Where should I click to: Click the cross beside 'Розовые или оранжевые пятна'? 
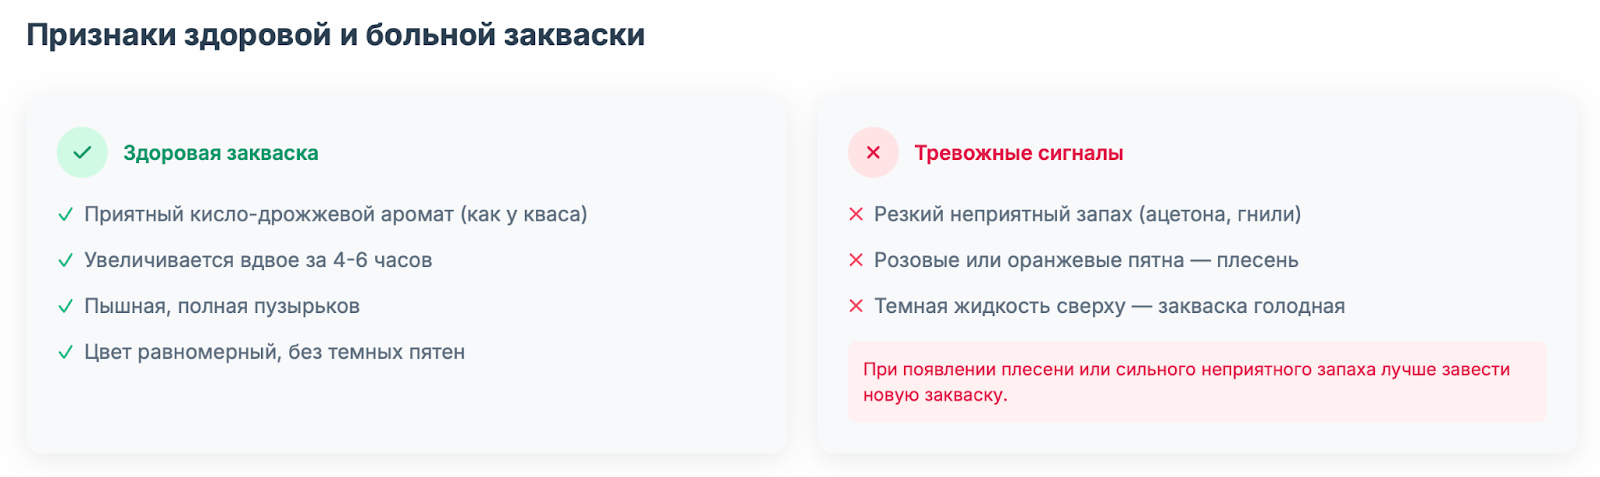click(x=856, y=260)
